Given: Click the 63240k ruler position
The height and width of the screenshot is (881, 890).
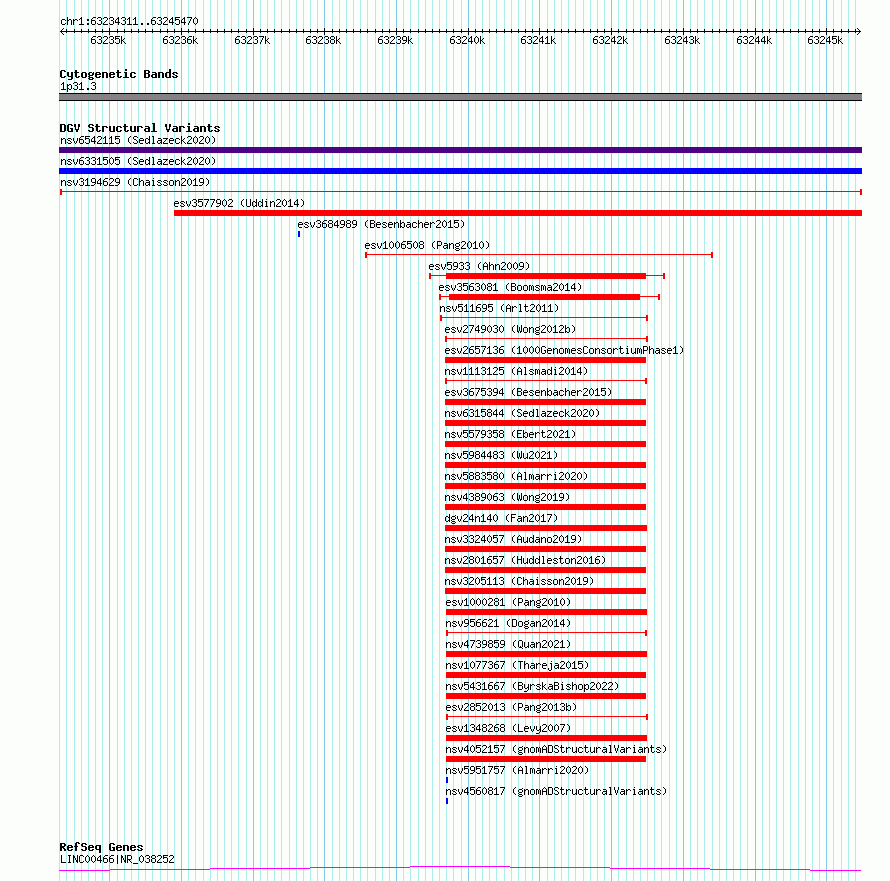Looking at the screenshot, I should pyautogui.click(x=467, y=40).
